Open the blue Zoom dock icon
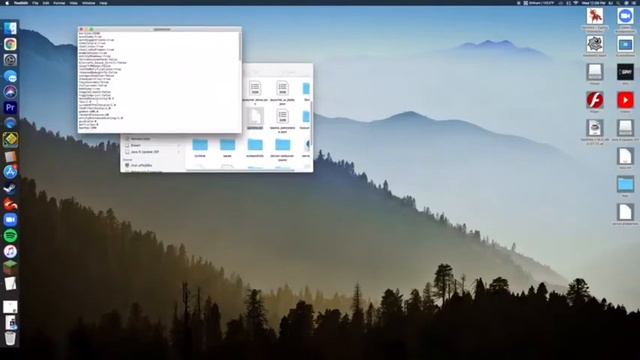Viewport: 640px width, 360px height. pos(10,220)
